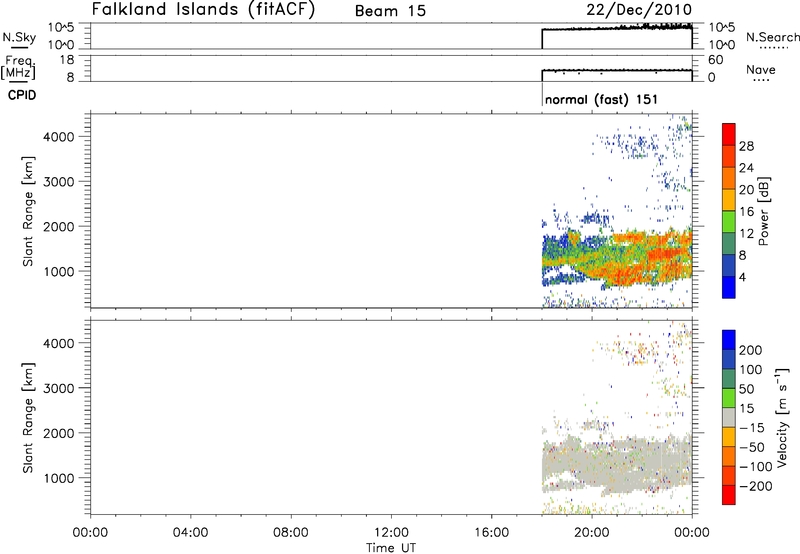
Task: Click the '20:00' time axis tick label
Action: point(592,533)
